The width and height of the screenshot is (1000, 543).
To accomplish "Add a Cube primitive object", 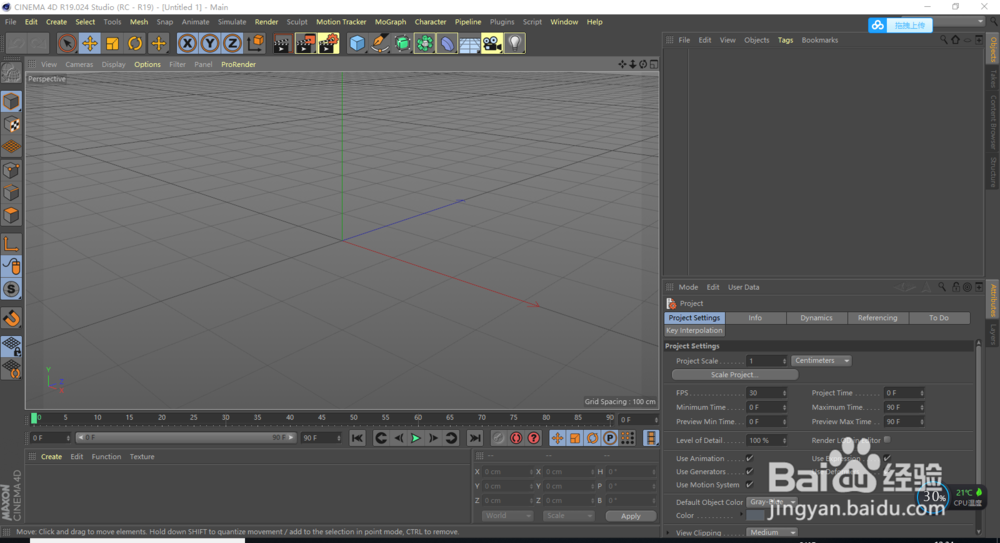I will pyautogui.click(x=357, y=43).
